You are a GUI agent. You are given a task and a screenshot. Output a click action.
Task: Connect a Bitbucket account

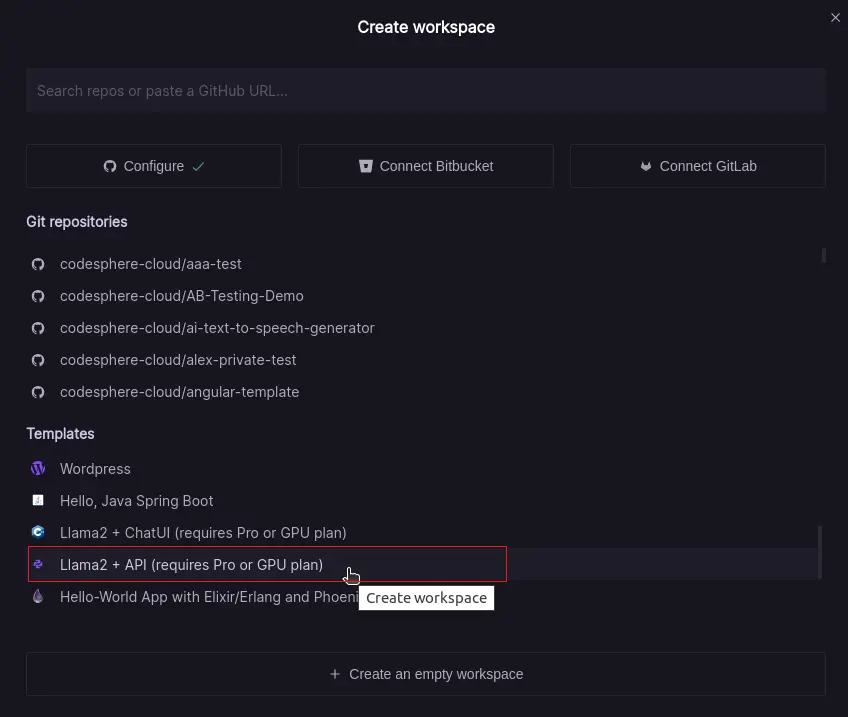[x=425, y=166]
